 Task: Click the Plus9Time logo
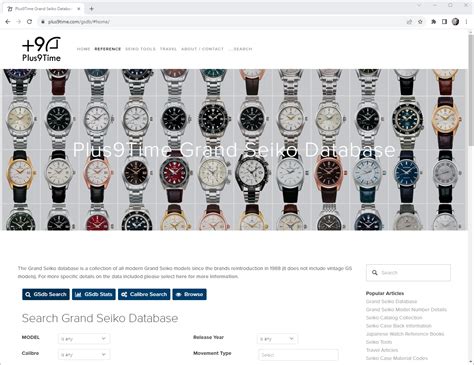(x=41, y=49)
